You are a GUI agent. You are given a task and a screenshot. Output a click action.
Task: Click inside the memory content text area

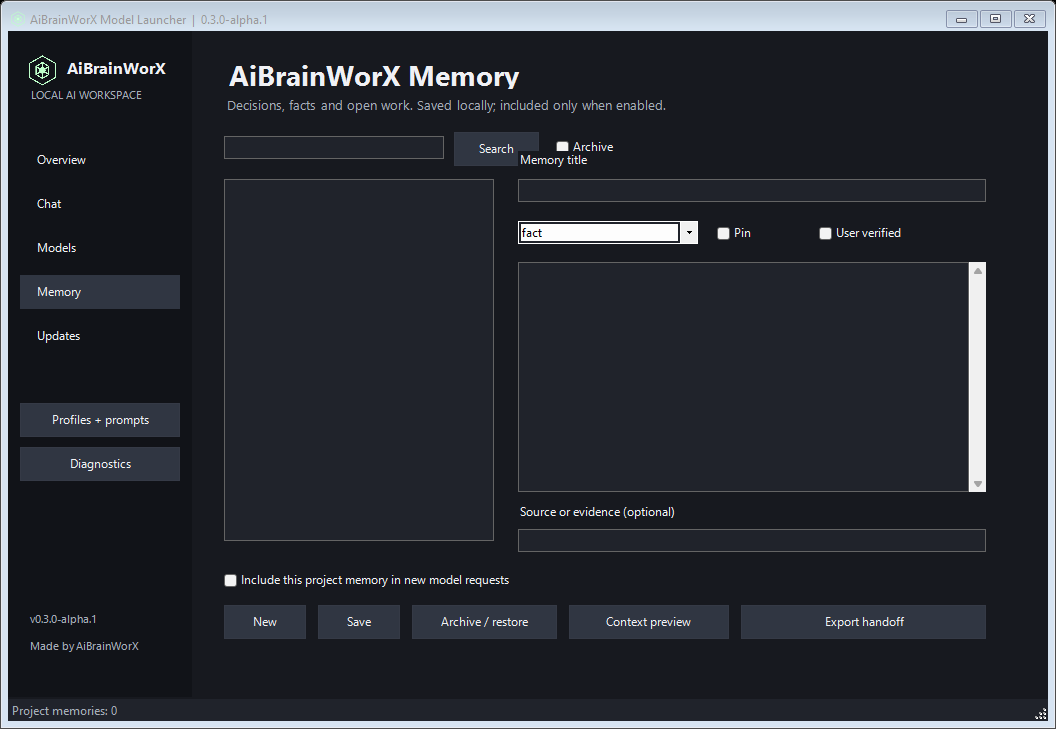tap(744, 377)
